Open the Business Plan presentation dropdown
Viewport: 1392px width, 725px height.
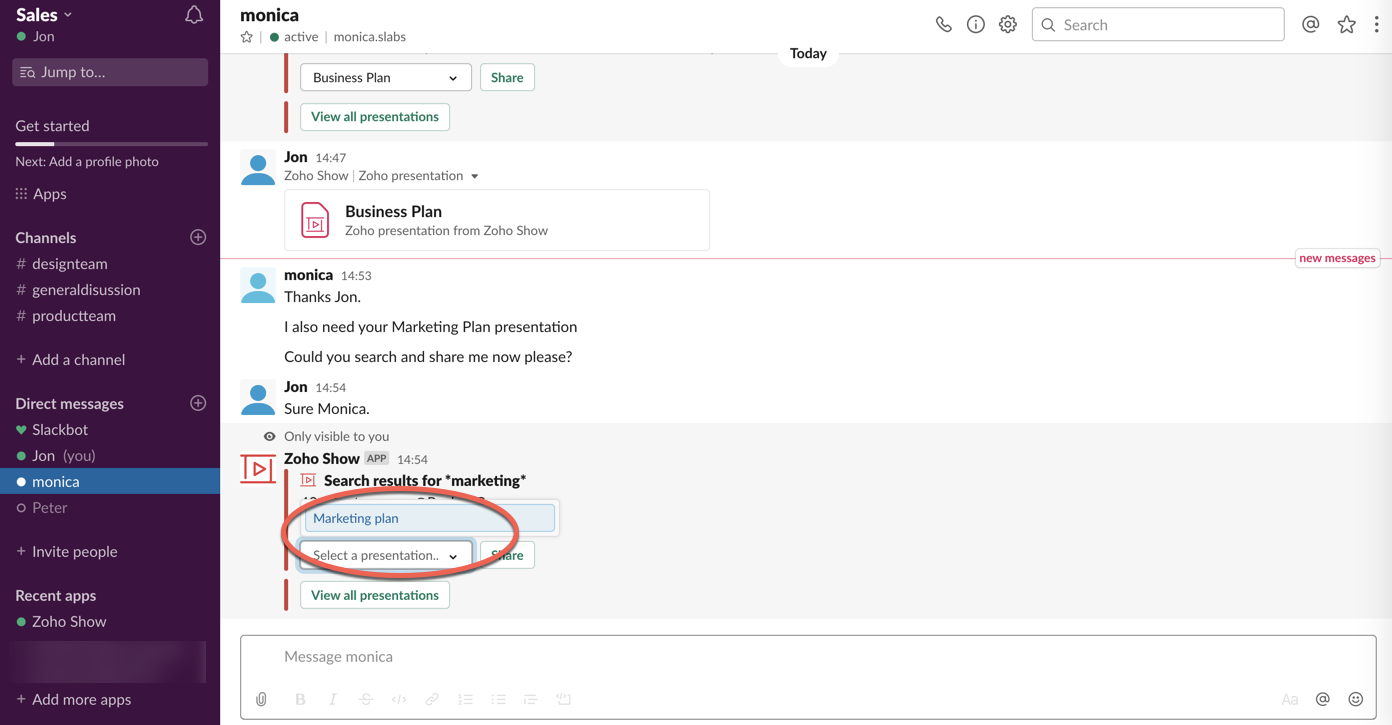tap(385, 77)
